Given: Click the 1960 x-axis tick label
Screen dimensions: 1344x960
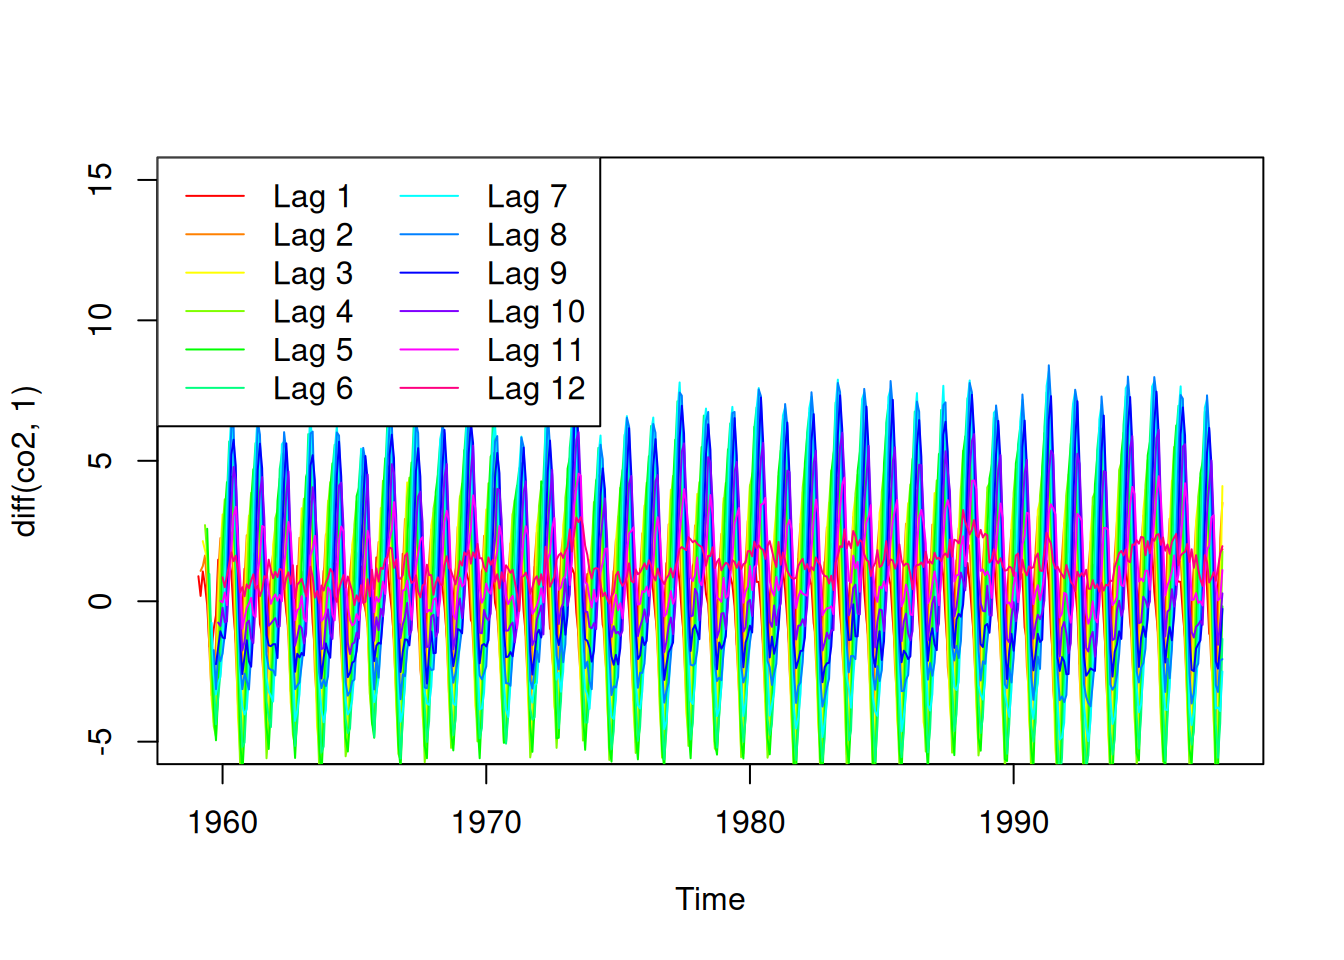Looking at the screenshot, I should click(x=223, y=823).
